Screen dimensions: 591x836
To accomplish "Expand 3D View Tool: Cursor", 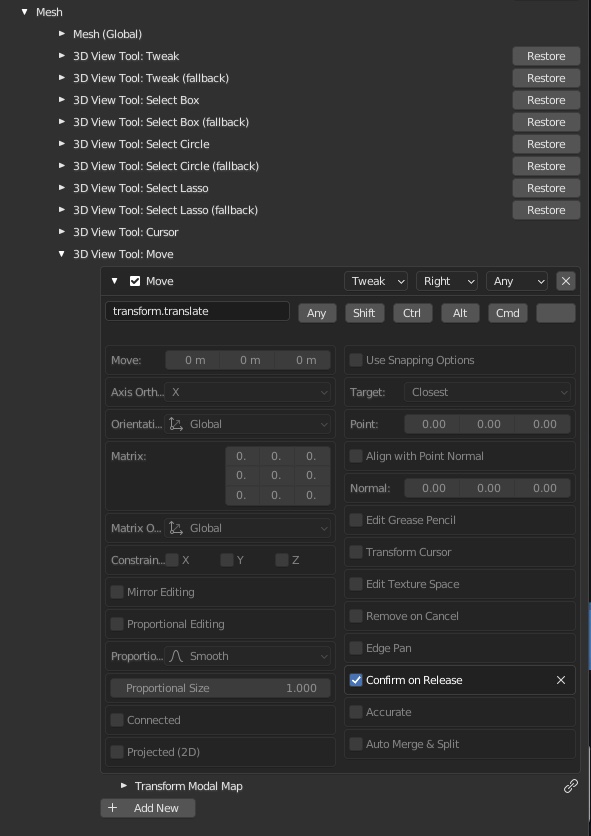I will (62, 232).
